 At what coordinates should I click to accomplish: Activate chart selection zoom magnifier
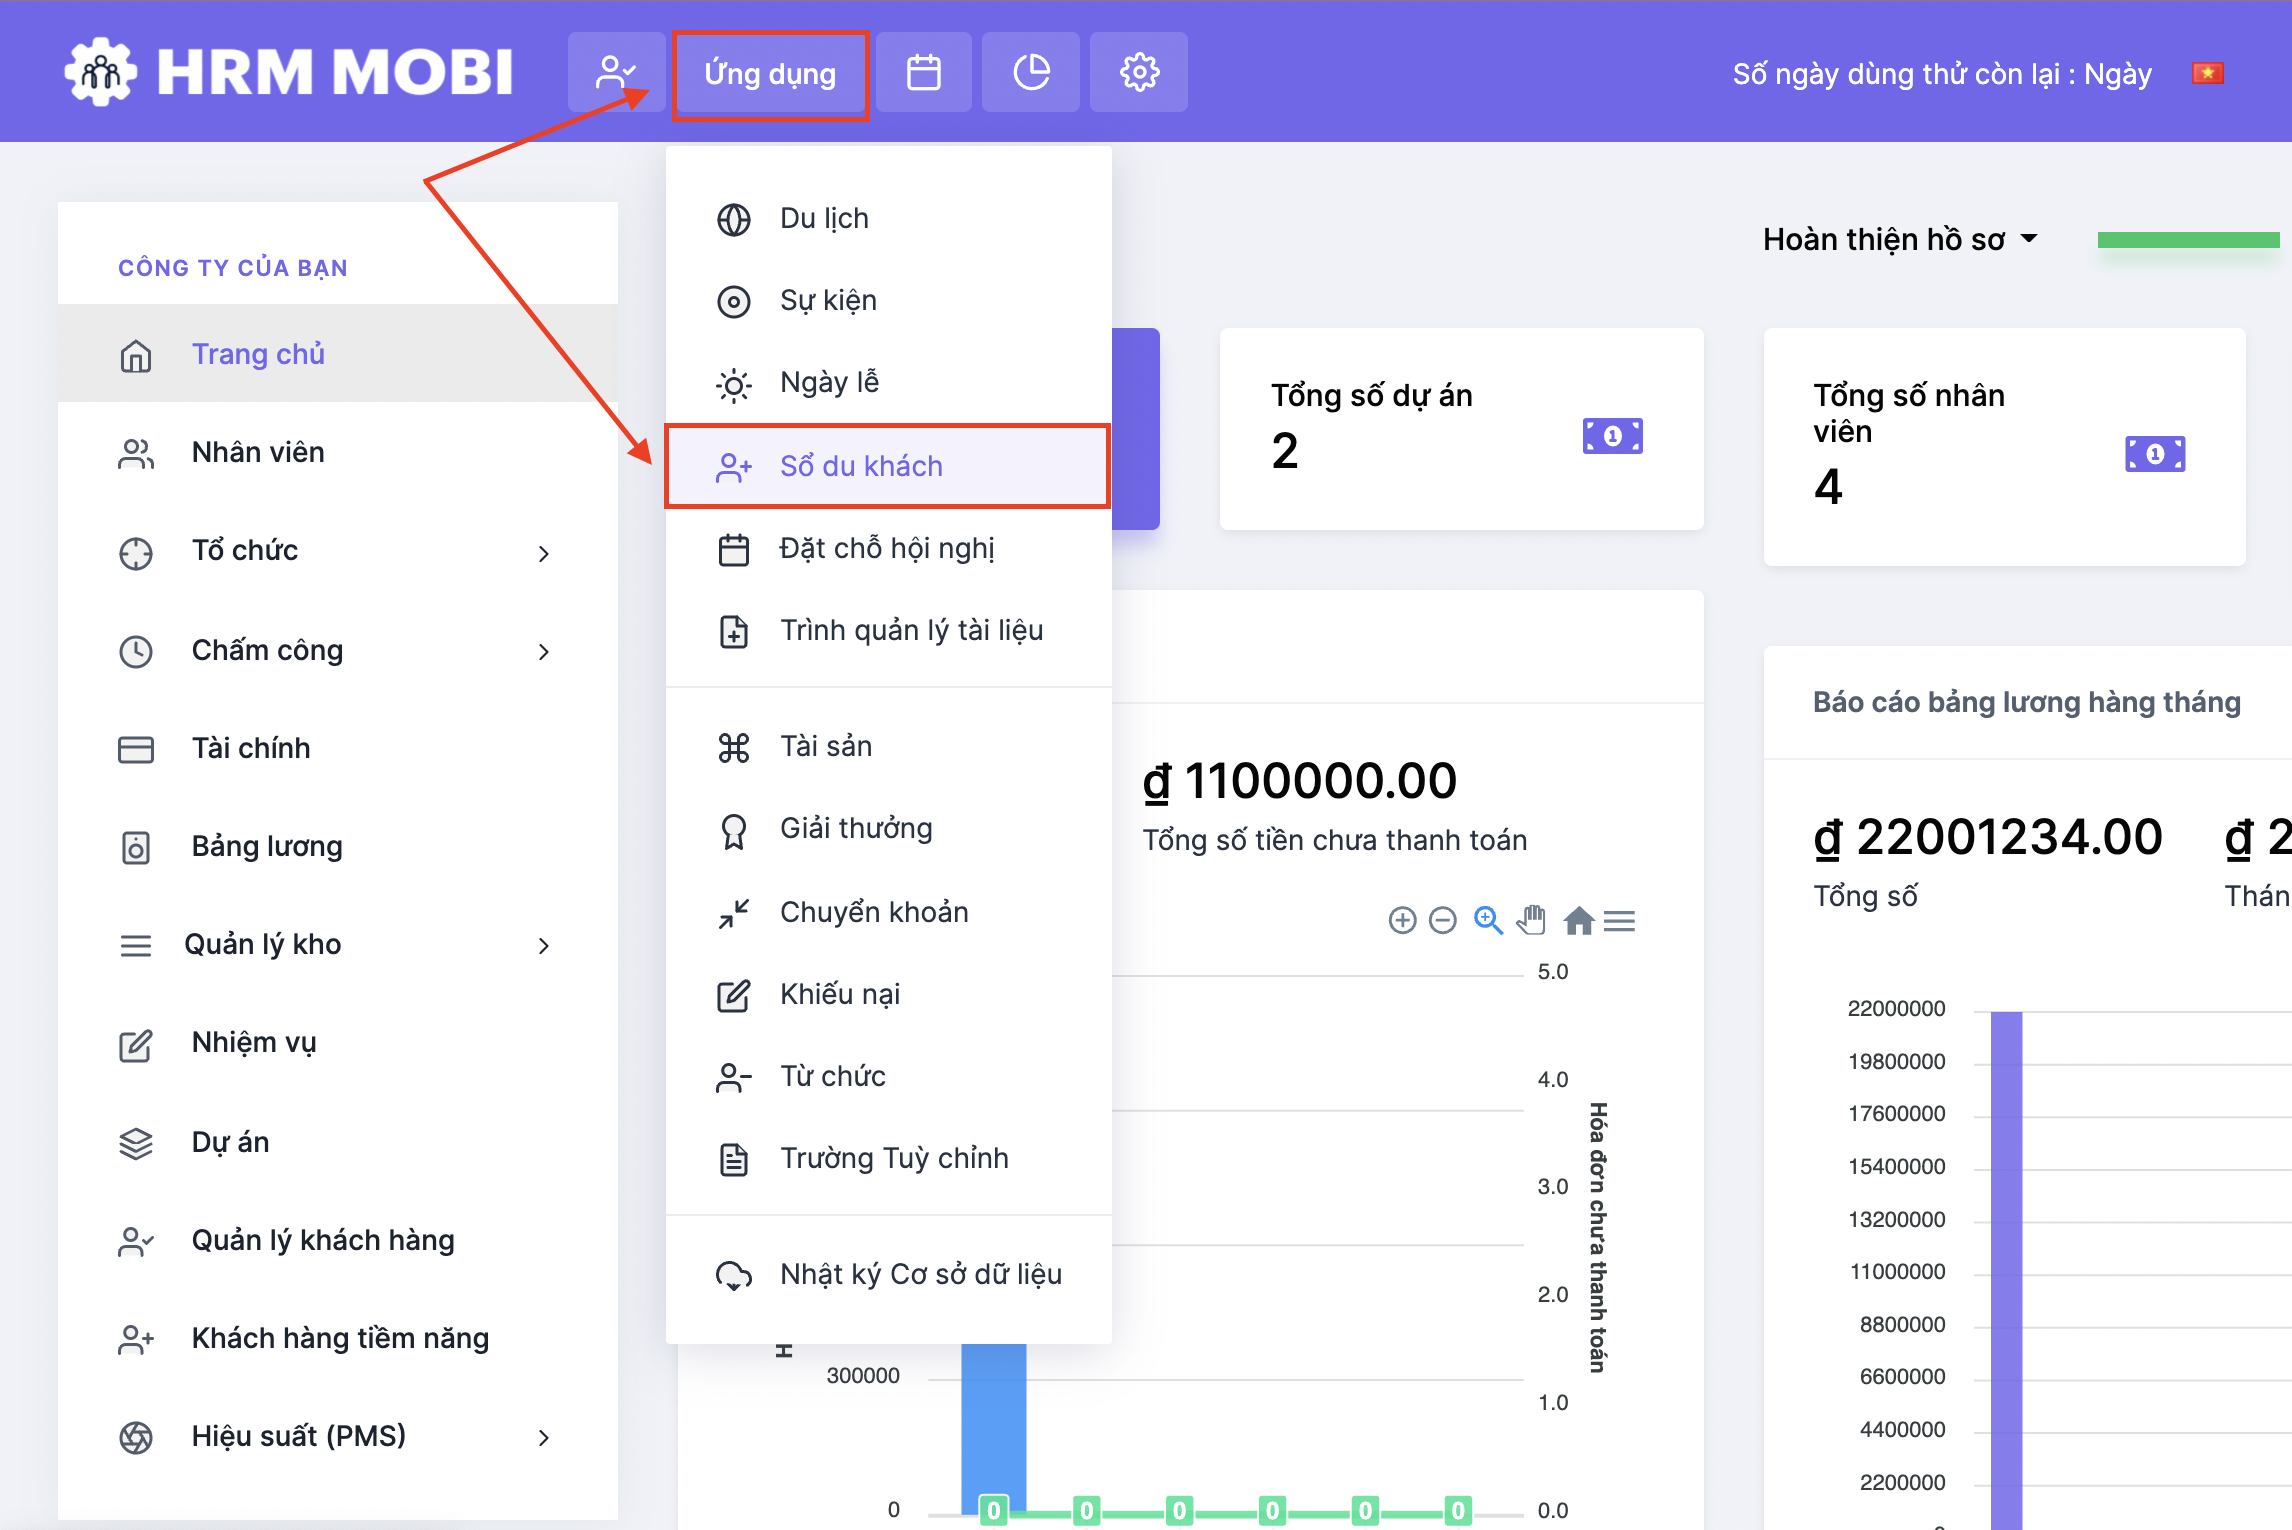tap(1488, 920)
